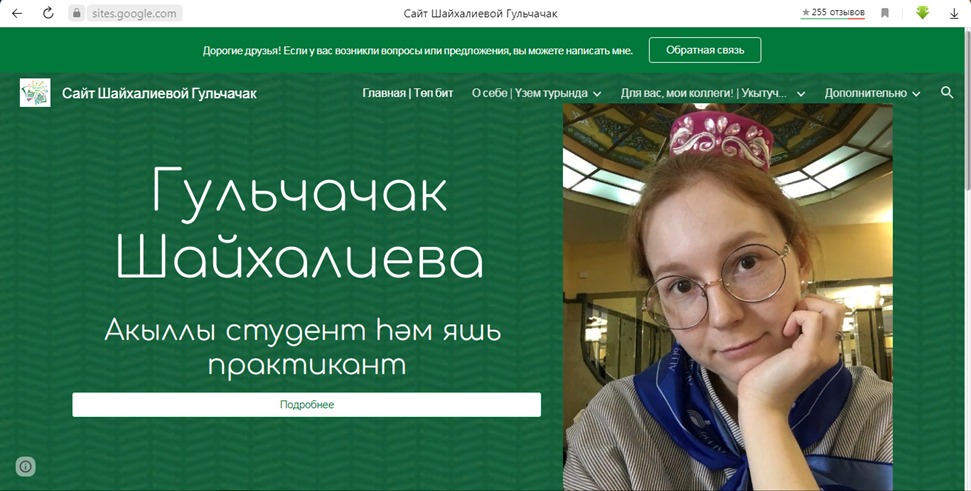Reload the page with the refresh icon

point(48,13)
